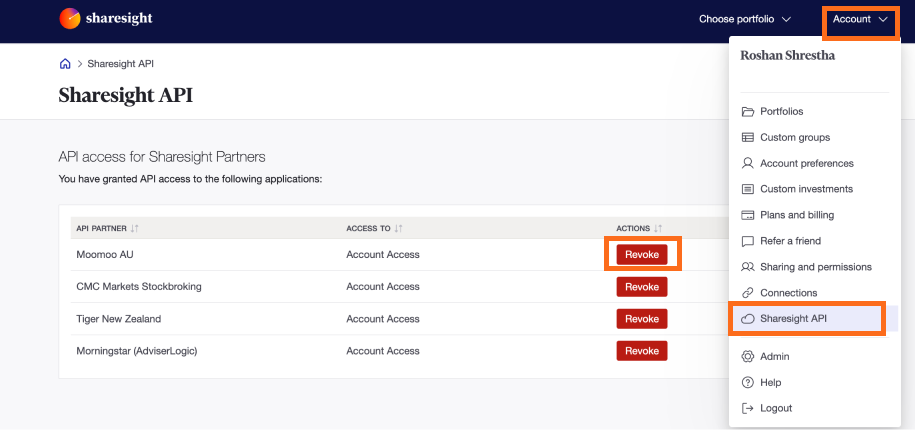The height and width of the screenshot is (430, 917).
Task: Open the Choose portfolio dropdown
Action: click(x=744, y=19)
